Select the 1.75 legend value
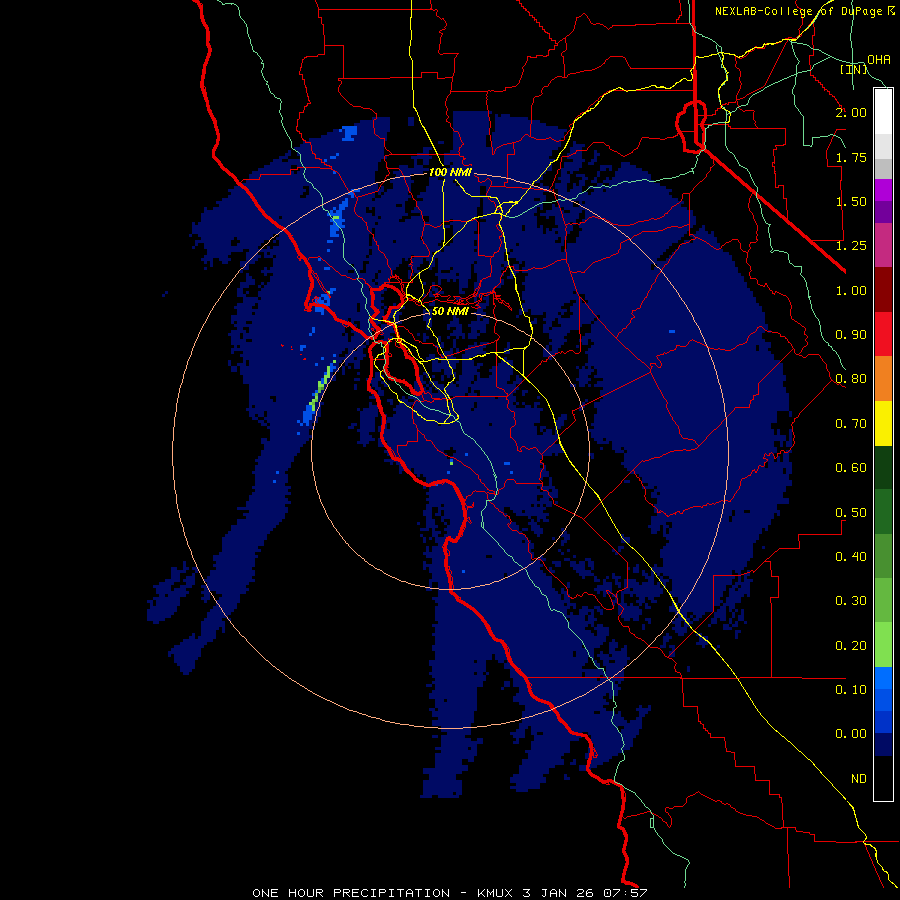This screenshot has height=900, width=900. coord(851,157)
